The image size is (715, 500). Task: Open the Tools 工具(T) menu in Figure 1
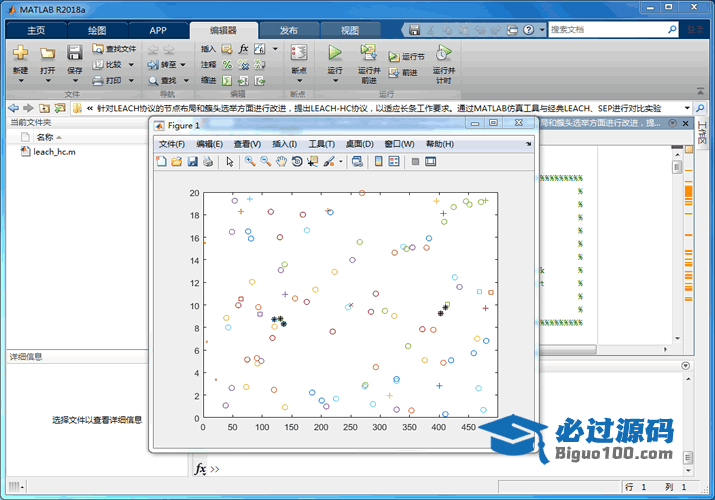[x=321, y=144]
